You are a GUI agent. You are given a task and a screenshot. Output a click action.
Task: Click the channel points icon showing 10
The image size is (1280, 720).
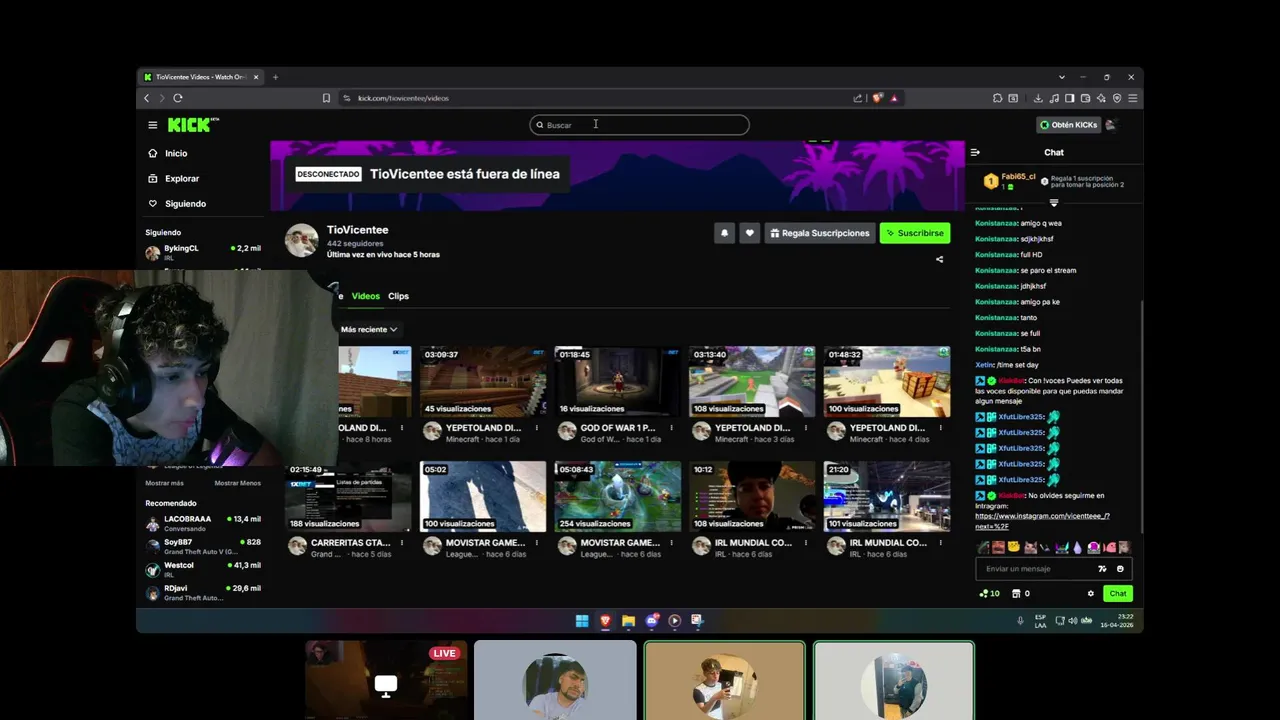point(990,594)
